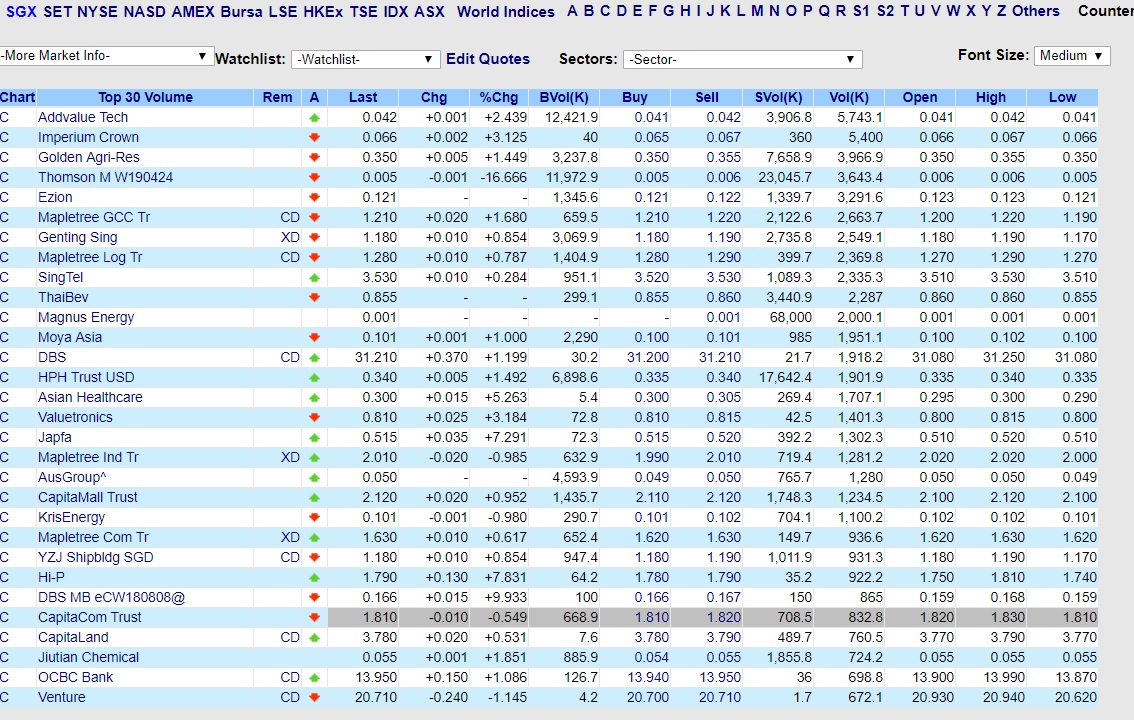Screen dimensions: 1134x720
Task: Select the HKEx market tab
Action: click(x=323, y=12)
